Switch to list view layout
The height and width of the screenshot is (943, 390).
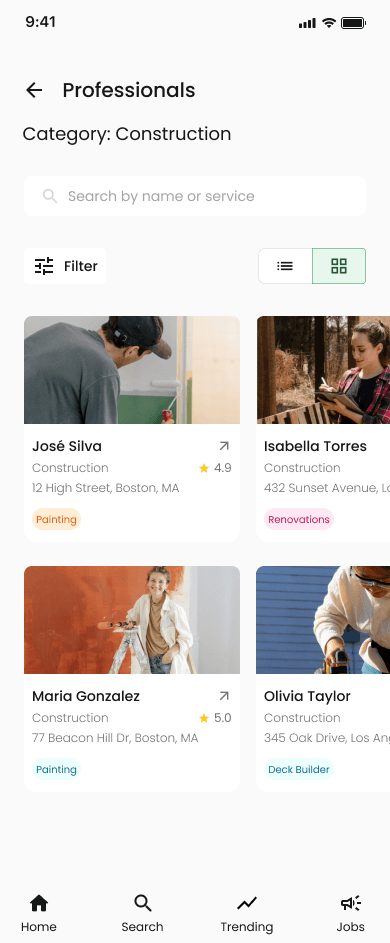tap(285, 266)
